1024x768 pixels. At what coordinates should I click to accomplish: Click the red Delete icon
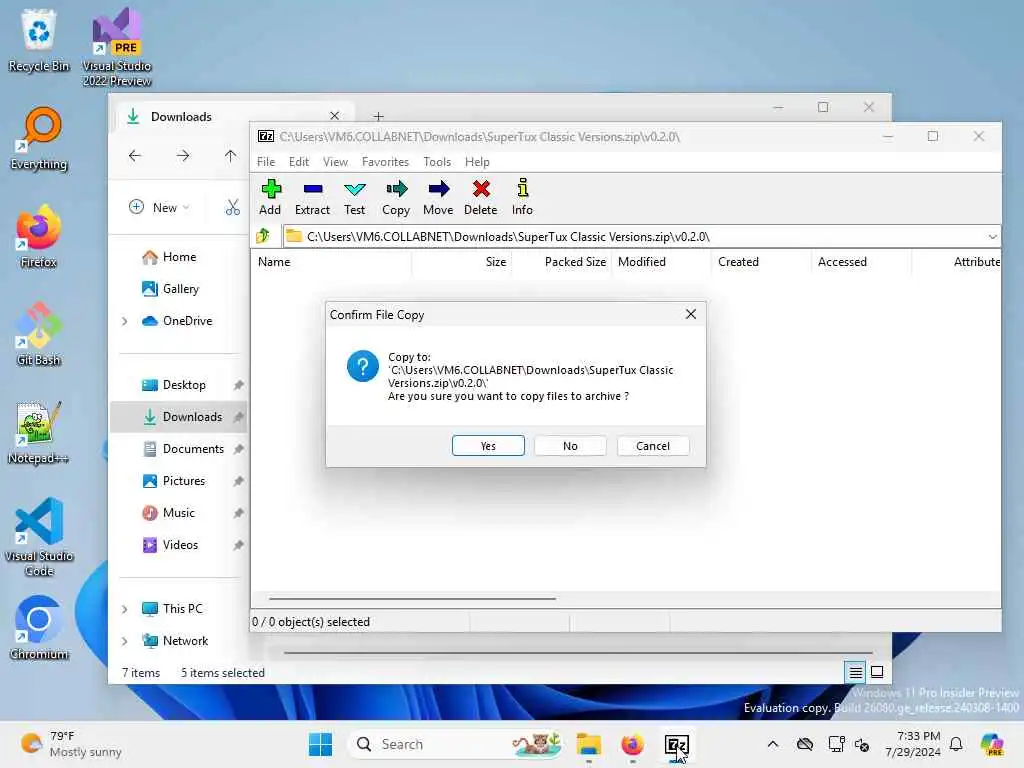tap(481, 197)
